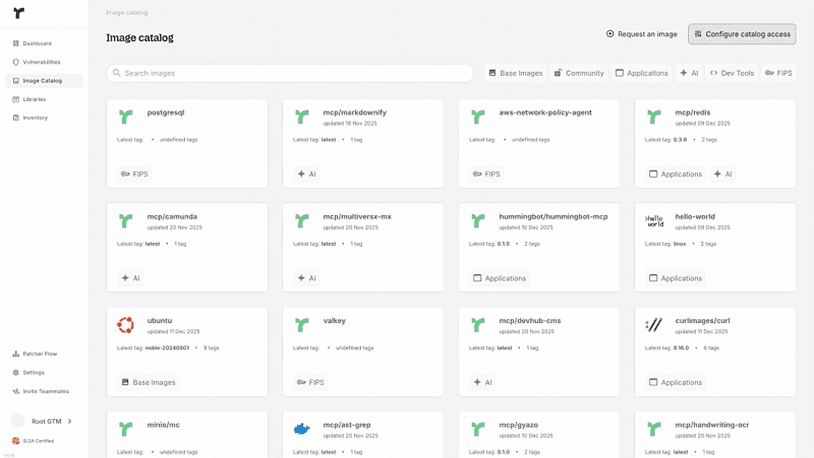Screen dimensions: 814x458
Task: Open the minio/mc image title
Action: pyautogui.click(x=163, y=425)
